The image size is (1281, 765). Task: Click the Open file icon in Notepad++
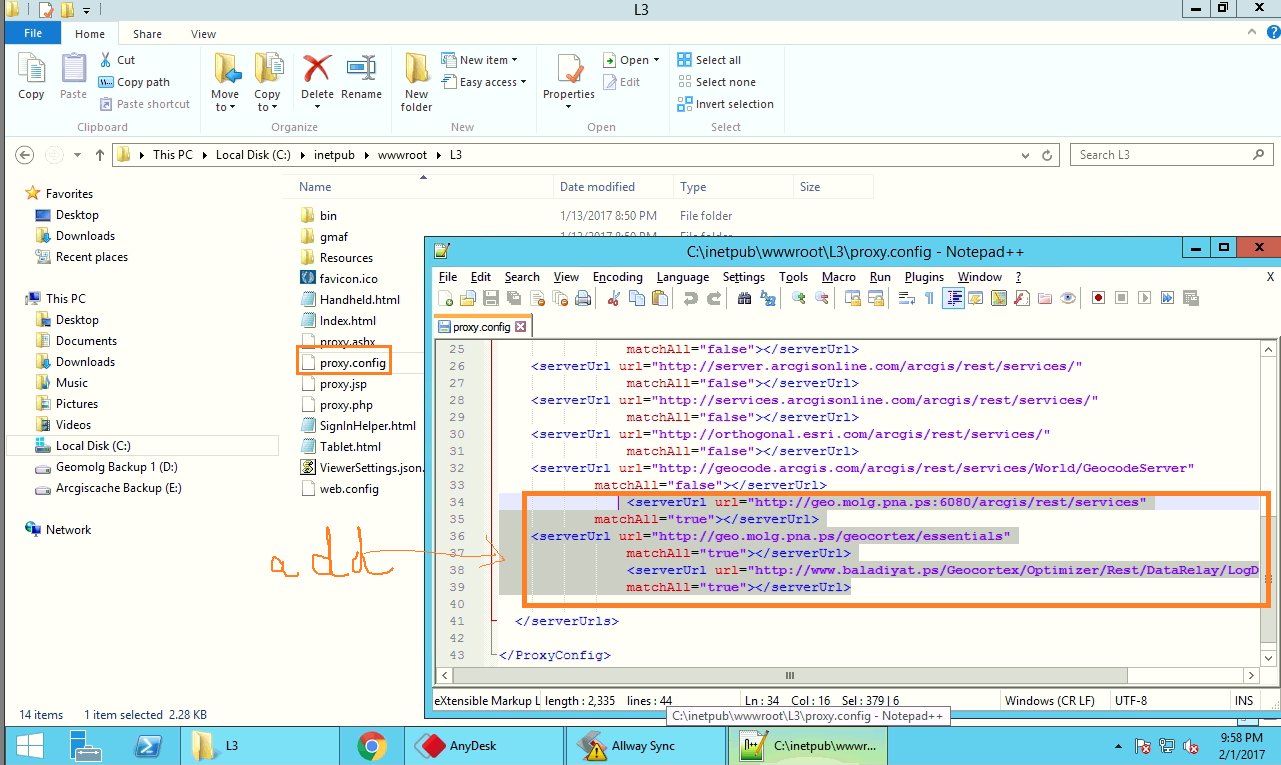[x=468, y=298]
